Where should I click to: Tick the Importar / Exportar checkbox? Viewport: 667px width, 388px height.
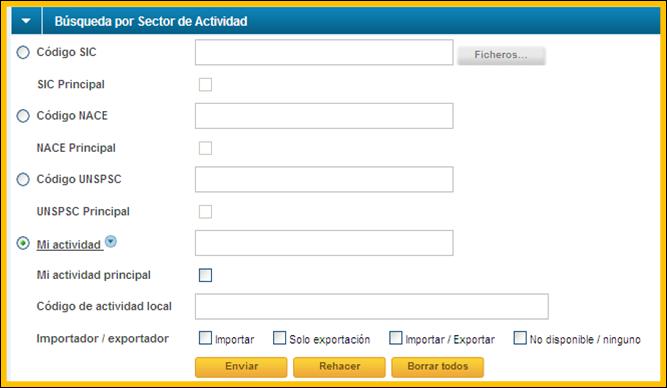pyautogui.click(x=396, y=338)
